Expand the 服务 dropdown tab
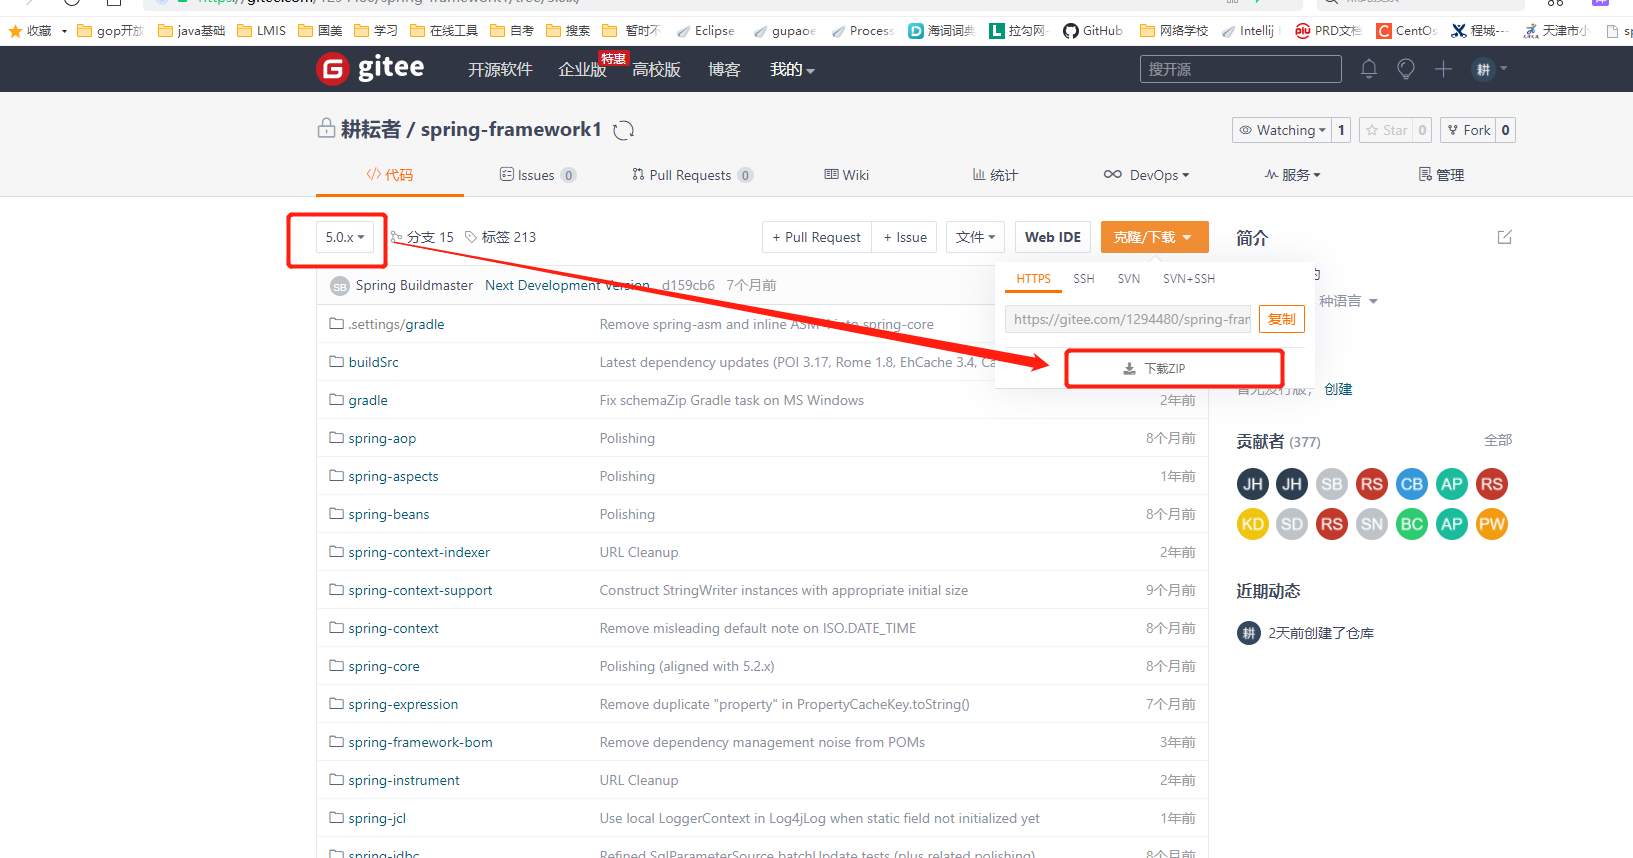Viewport: 1633px width, 858px height. tap(1292, 175)
